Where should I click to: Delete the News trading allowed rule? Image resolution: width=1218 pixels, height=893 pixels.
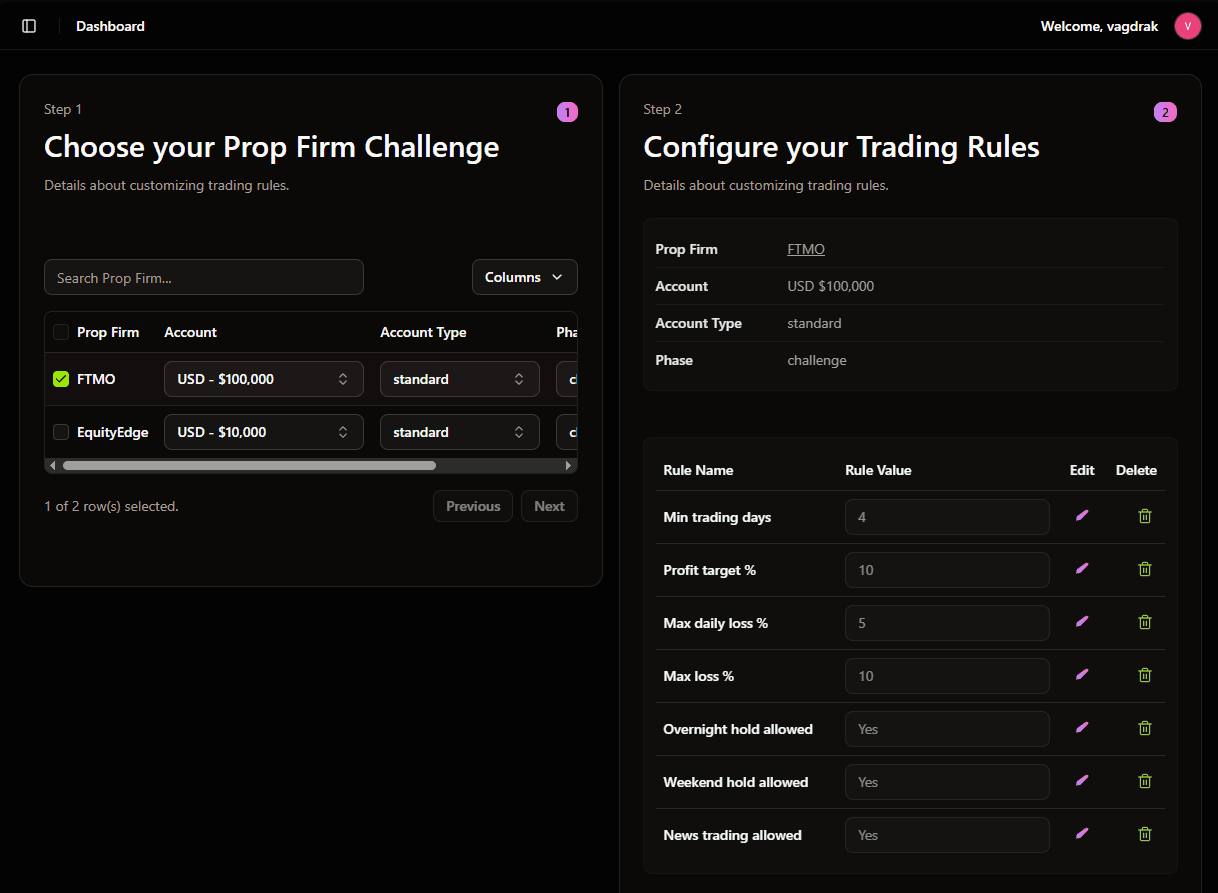pos(1145,834)
